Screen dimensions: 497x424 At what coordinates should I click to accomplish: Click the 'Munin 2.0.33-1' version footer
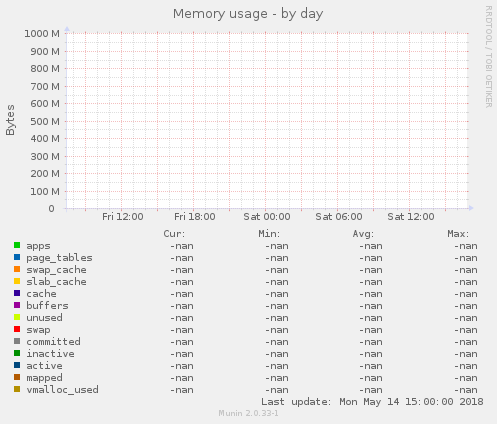[x=248, y=413]
